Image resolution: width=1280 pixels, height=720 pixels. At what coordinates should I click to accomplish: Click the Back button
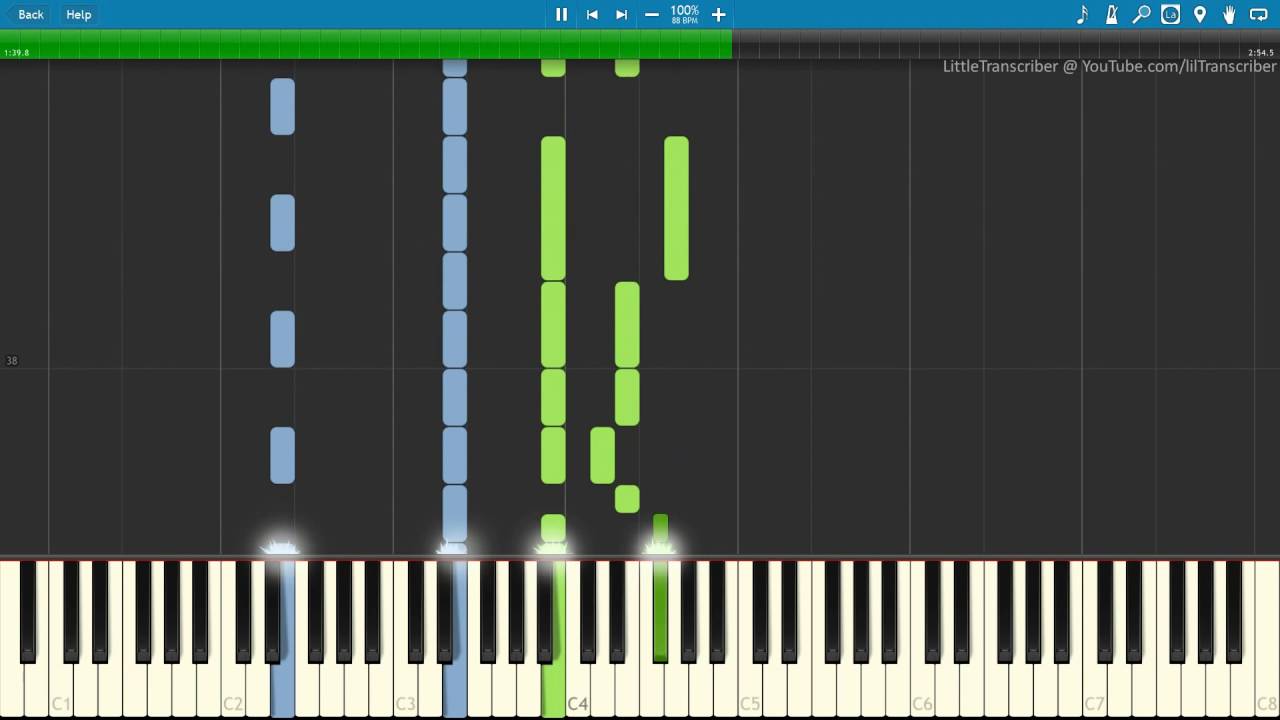(24, 14)
